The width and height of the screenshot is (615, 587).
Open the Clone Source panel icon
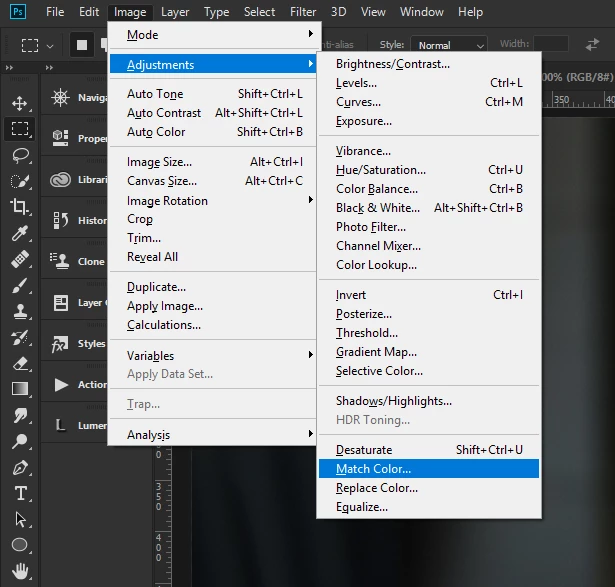[60, 261]
